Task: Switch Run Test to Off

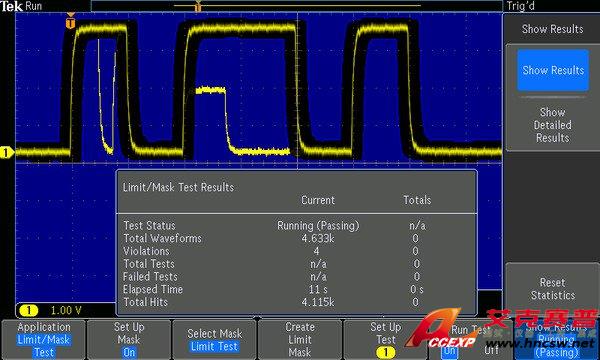Action: 491,350
